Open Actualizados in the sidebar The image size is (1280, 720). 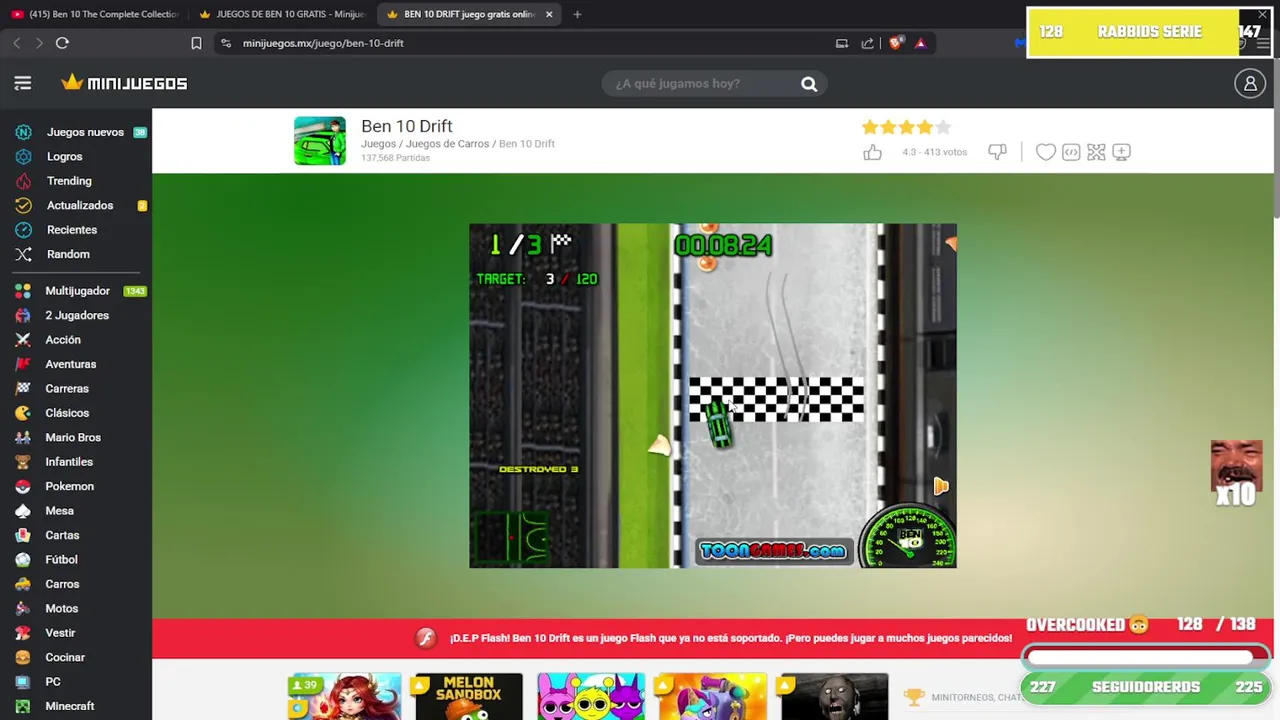click(x=80, y=205)
